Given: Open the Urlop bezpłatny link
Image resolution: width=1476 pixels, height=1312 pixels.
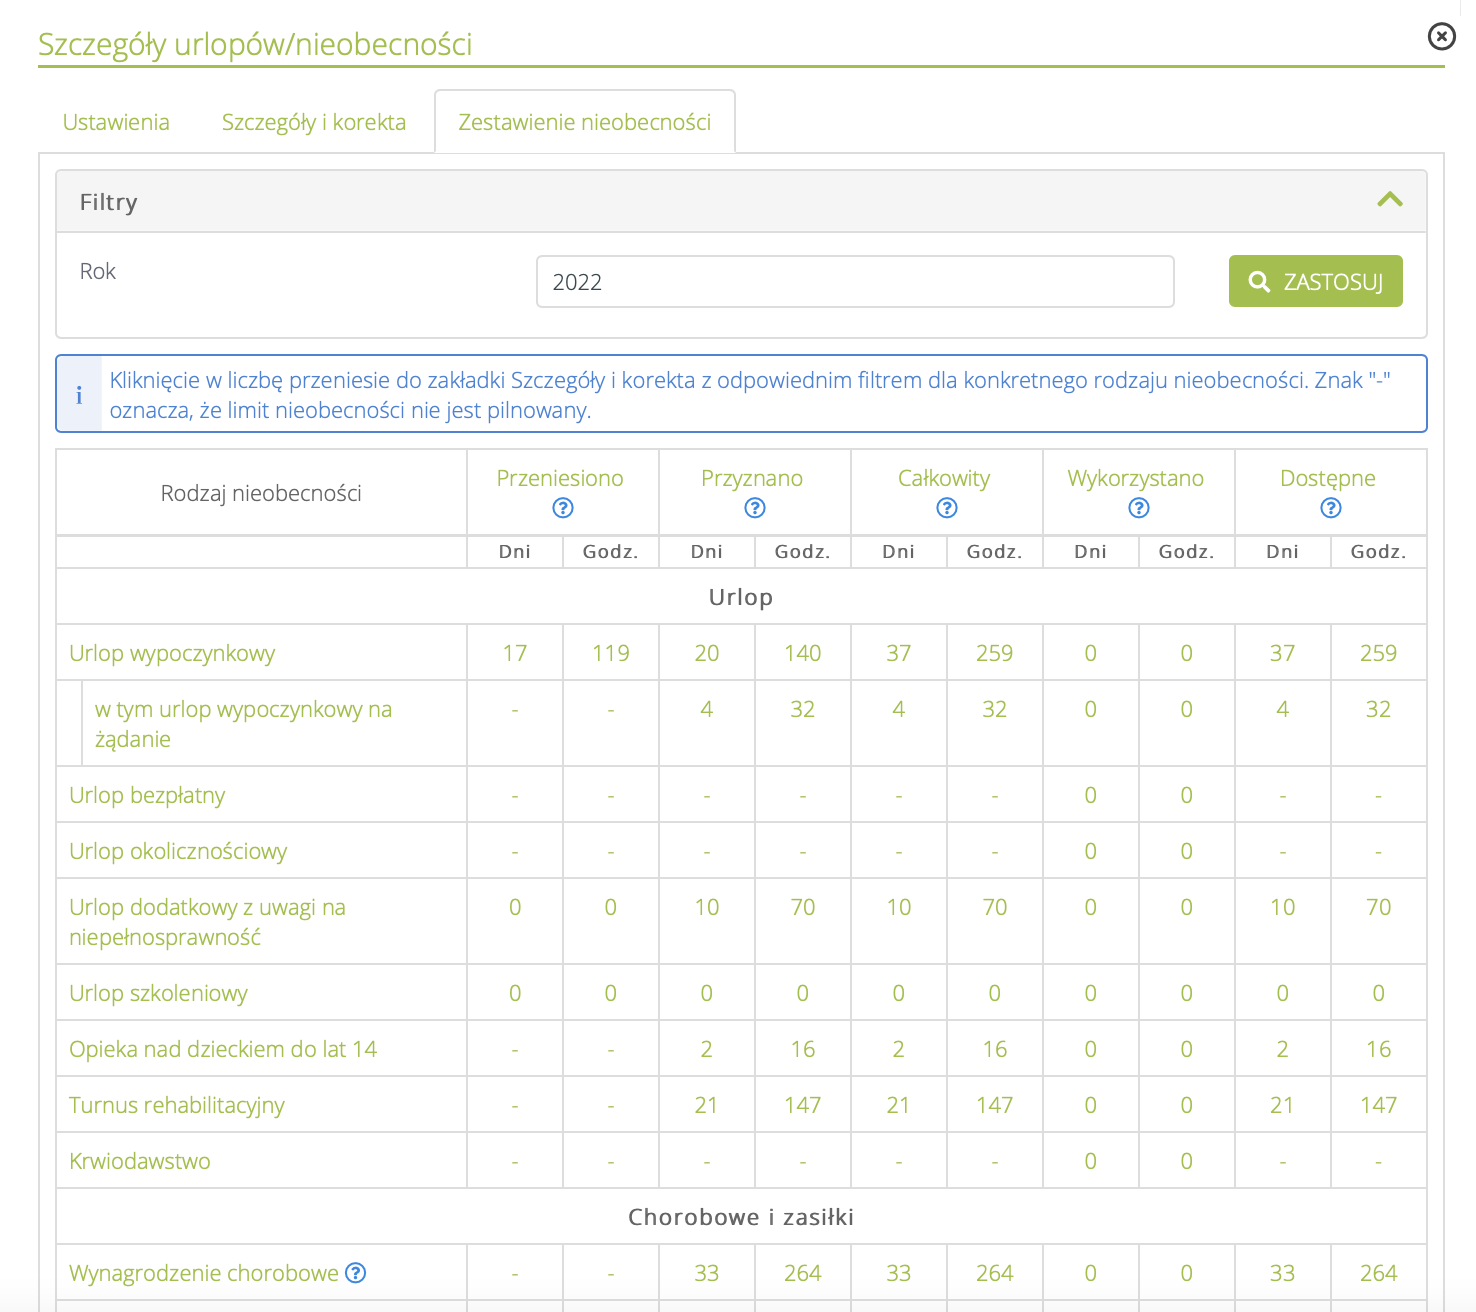Looking at the screenshot, I should [x=147, y=796].
